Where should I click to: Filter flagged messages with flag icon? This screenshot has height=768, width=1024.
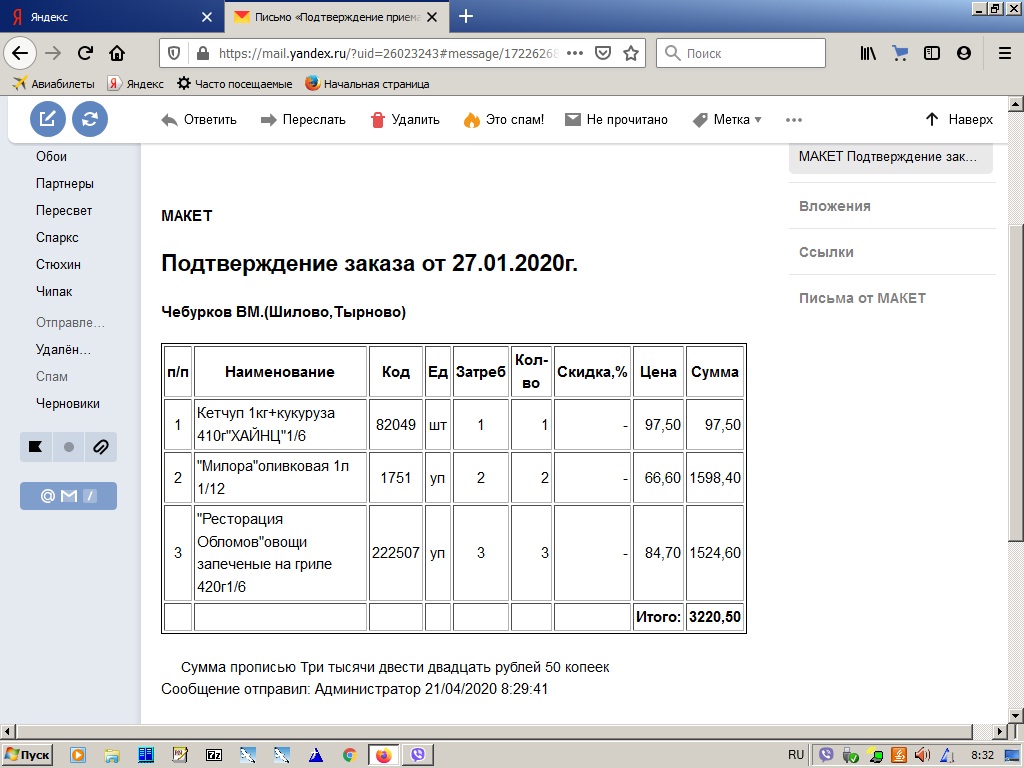coord(35,447)
